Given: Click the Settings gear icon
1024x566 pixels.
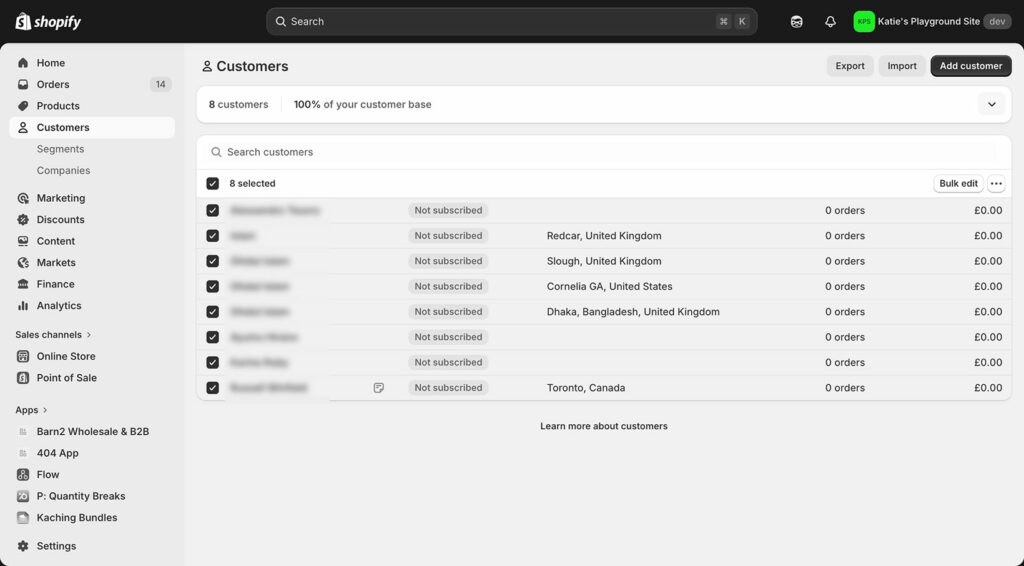Looking at the screenshot, I should tap(23, 546).
